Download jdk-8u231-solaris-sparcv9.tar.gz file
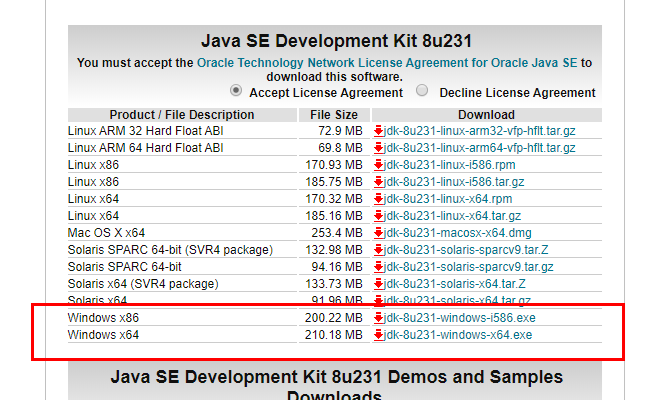650x400 pixels. coord(468,267)
